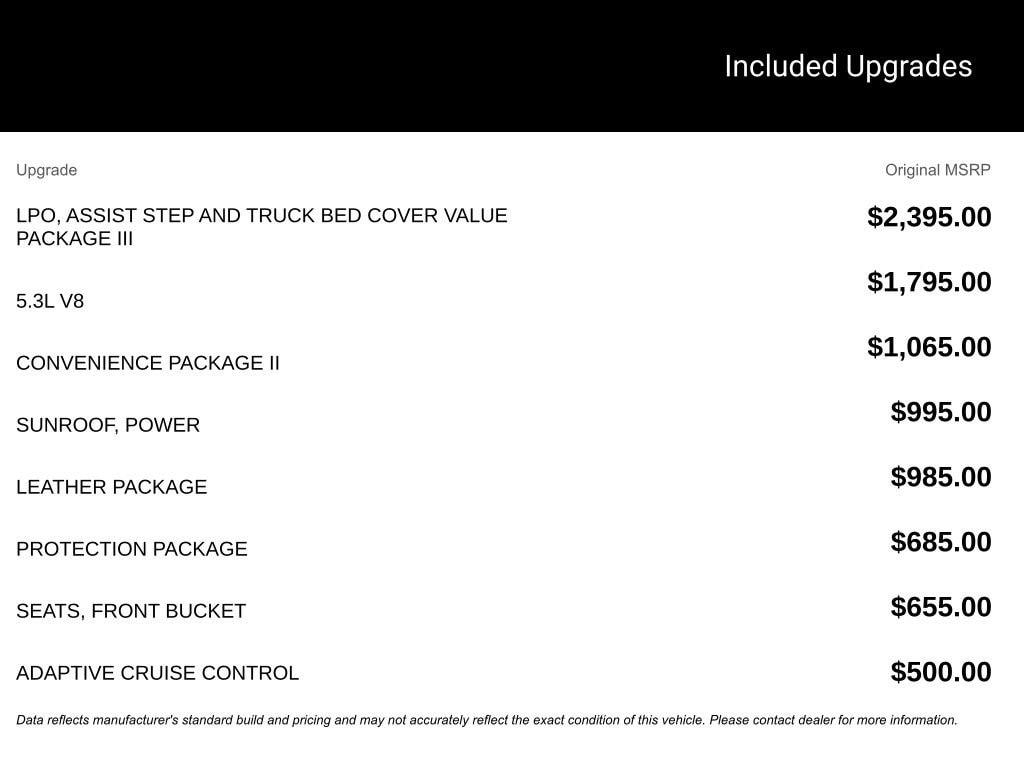1024x768 pixels.
Task: Select the Leather Package entry
Action: tap(112, 487)
